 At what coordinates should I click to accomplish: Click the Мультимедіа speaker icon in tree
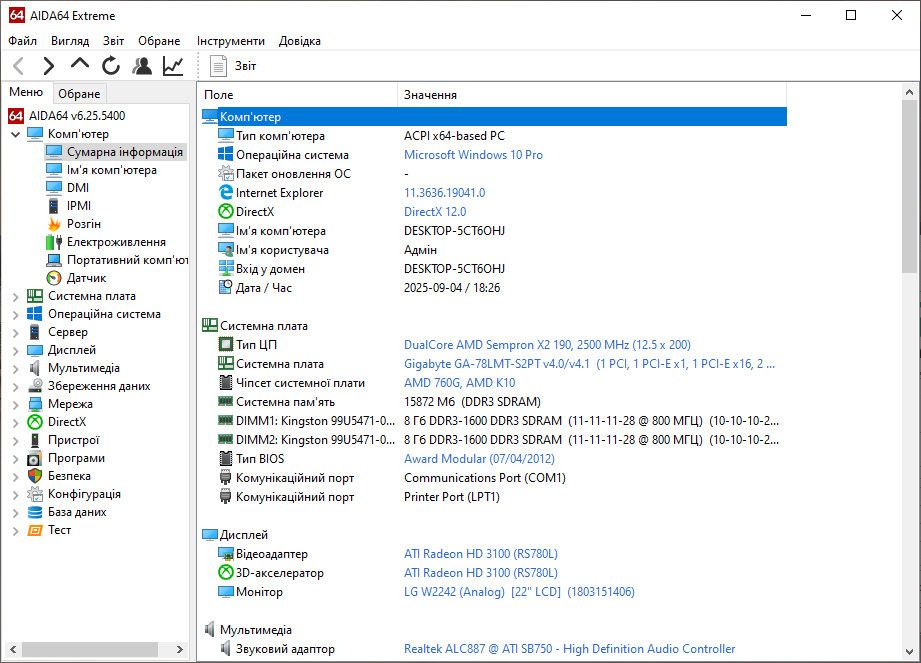(35, 368)
